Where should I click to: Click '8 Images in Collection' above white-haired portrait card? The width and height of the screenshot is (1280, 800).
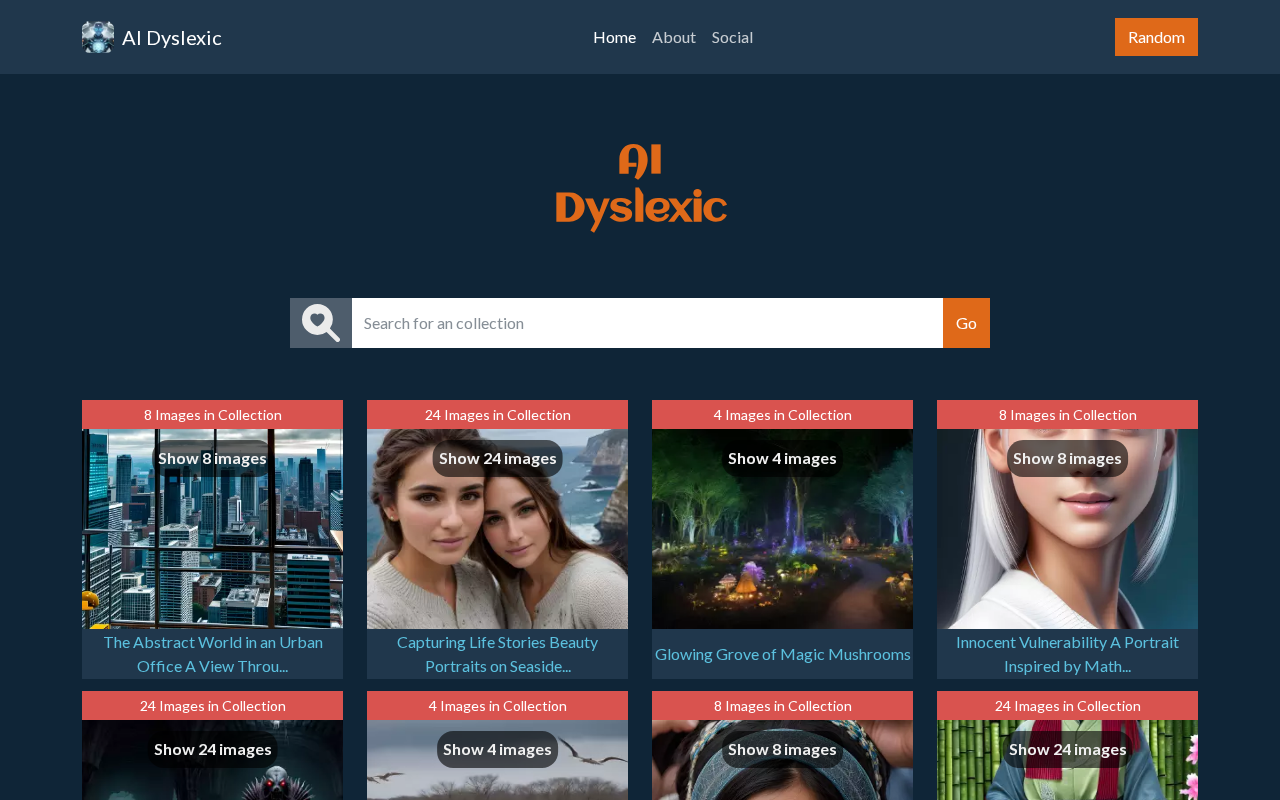(x=1067, y=415)
